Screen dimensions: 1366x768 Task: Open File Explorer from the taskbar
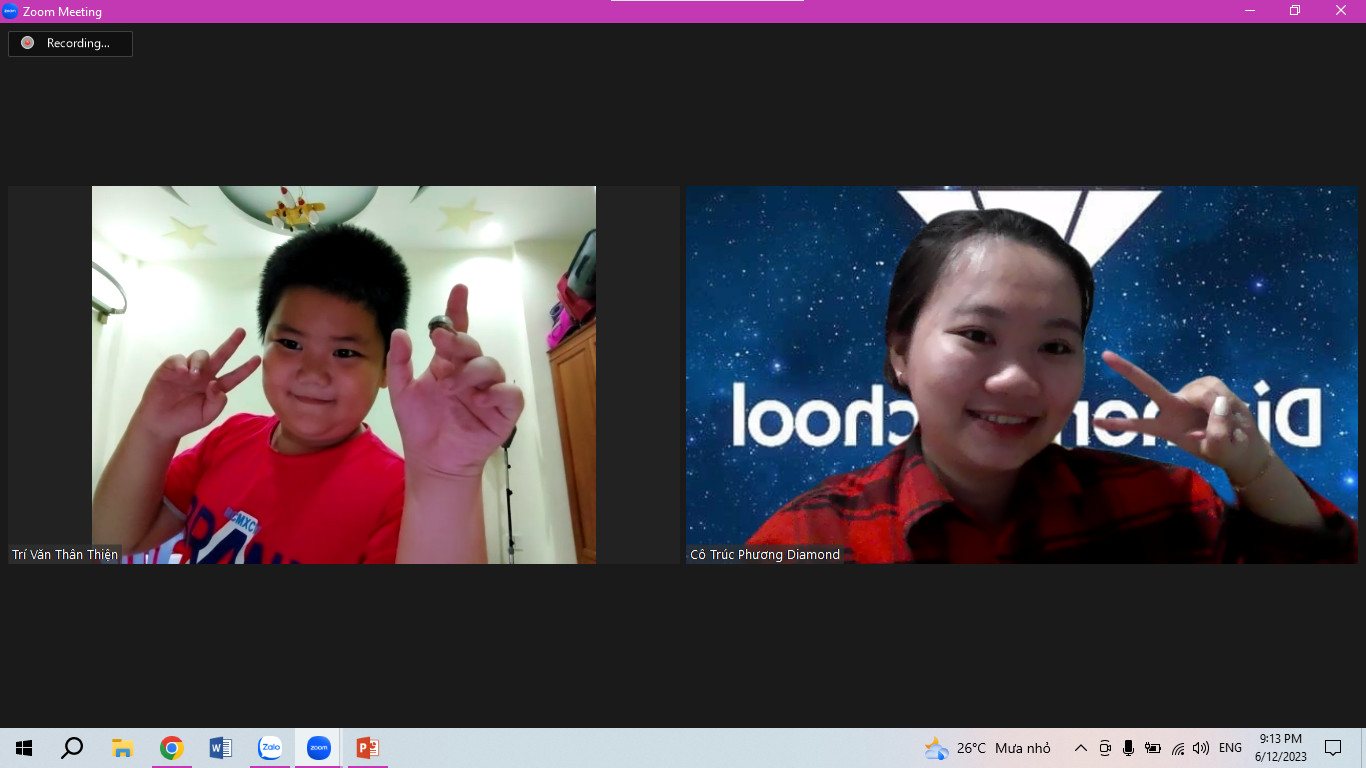pos(122,748)
